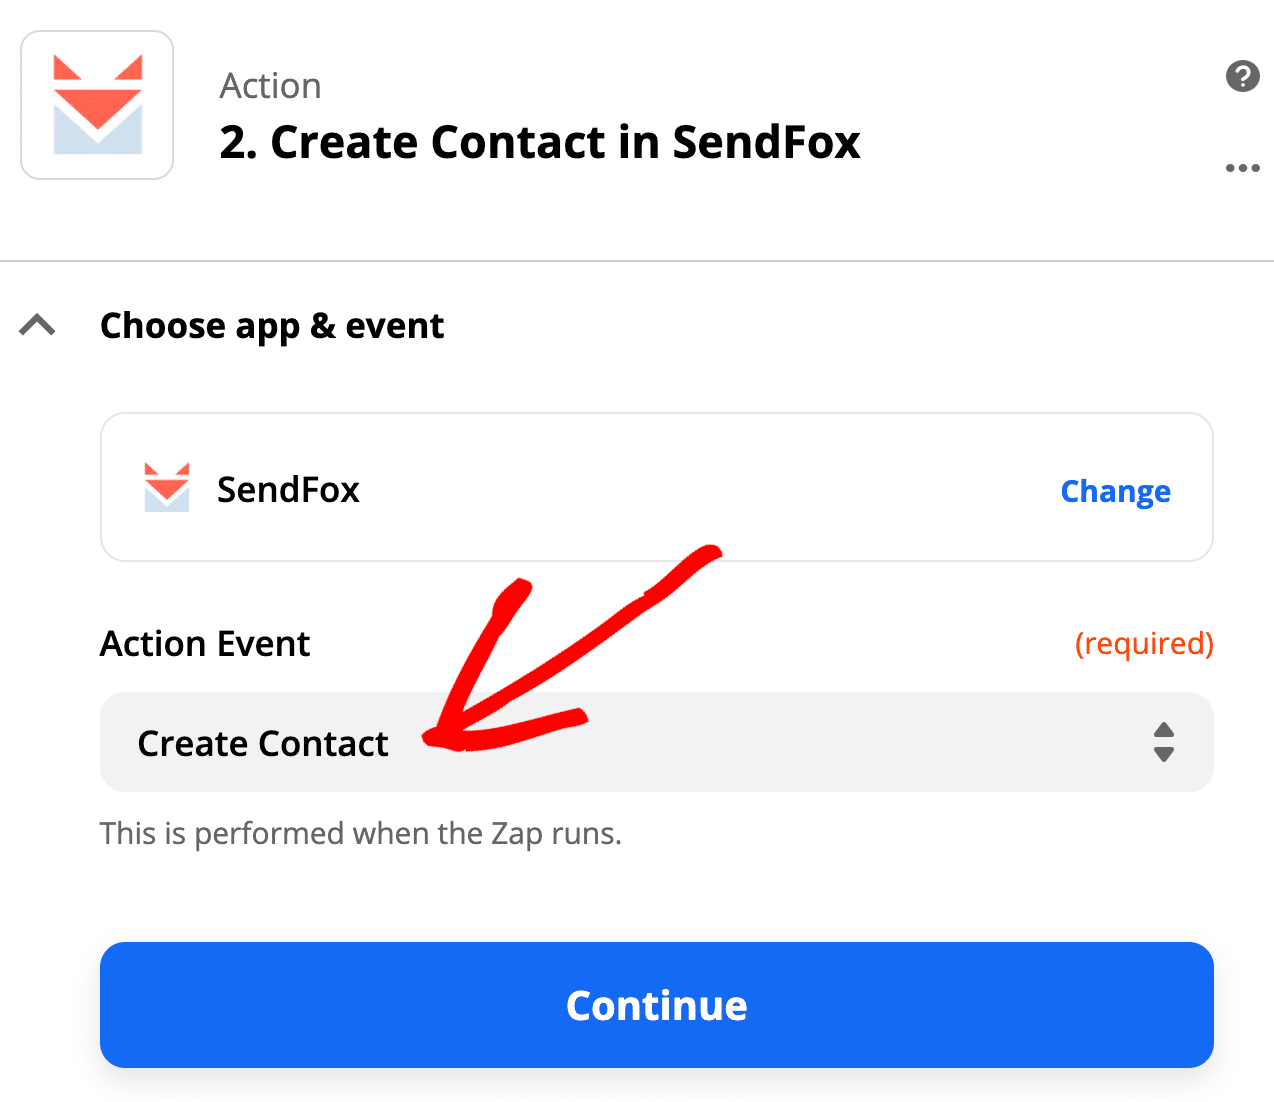The width and height of the screenshot is (1274, 1102).
Task: Click the up triangle in Action Event selector
Action: pos(1163,729)
